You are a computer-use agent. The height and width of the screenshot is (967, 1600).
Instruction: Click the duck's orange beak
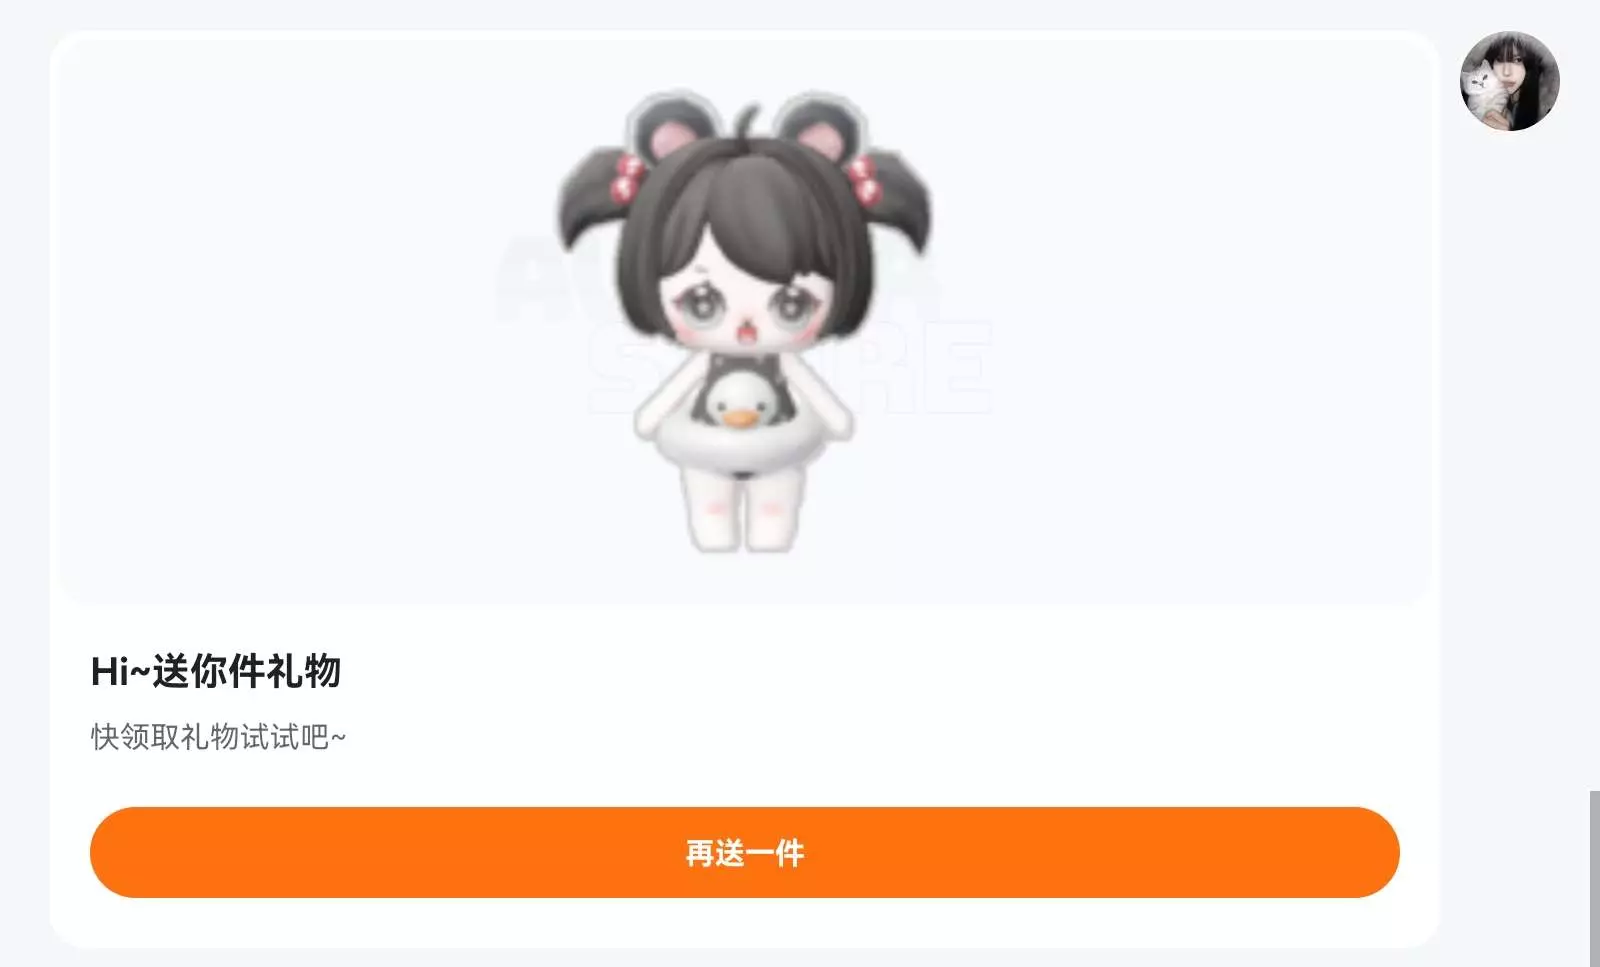(x=739, y=418)
